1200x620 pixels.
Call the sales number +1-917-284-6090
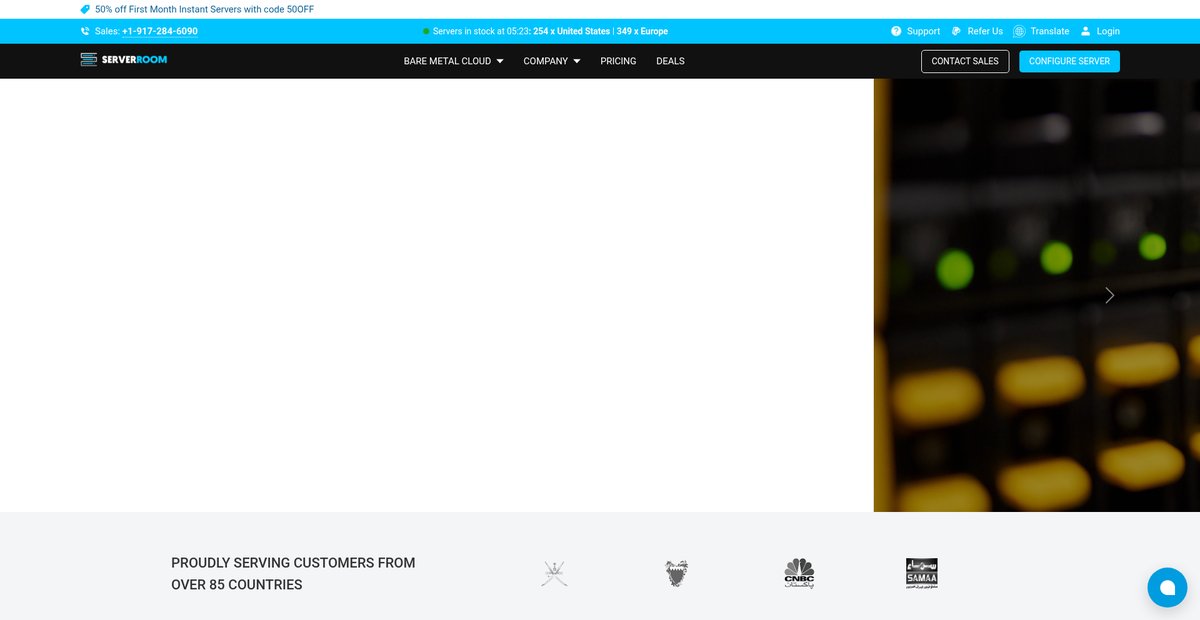tap(160, 31)
